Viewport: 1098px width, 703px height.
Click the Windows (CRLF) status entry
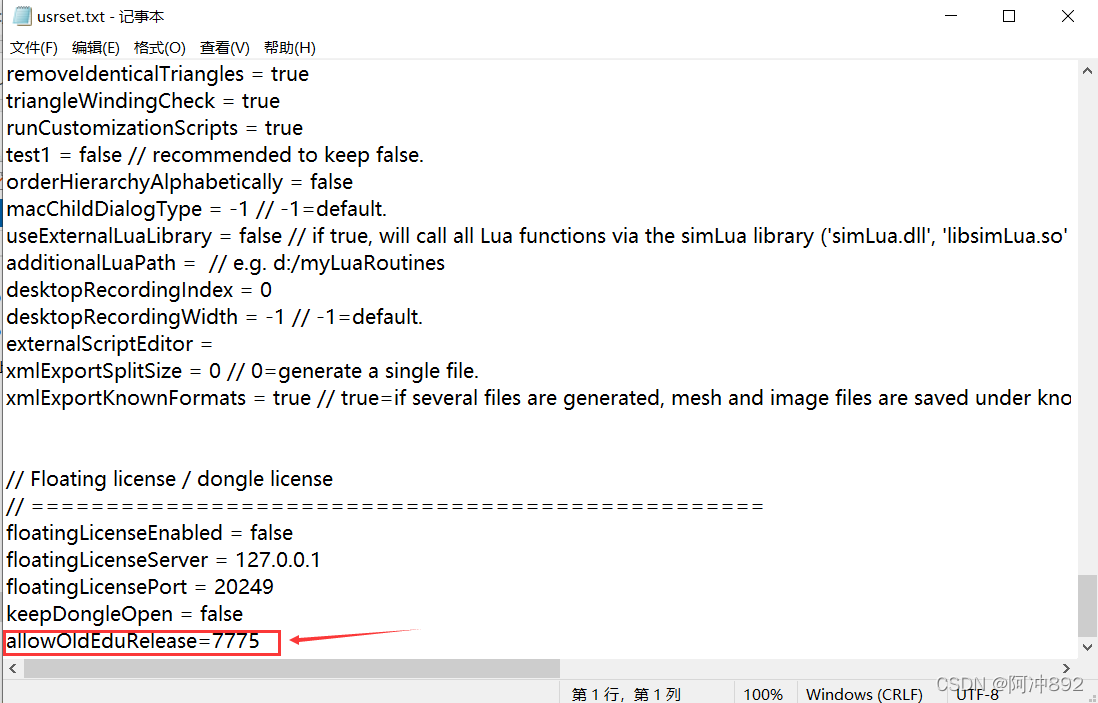point(864,694)
